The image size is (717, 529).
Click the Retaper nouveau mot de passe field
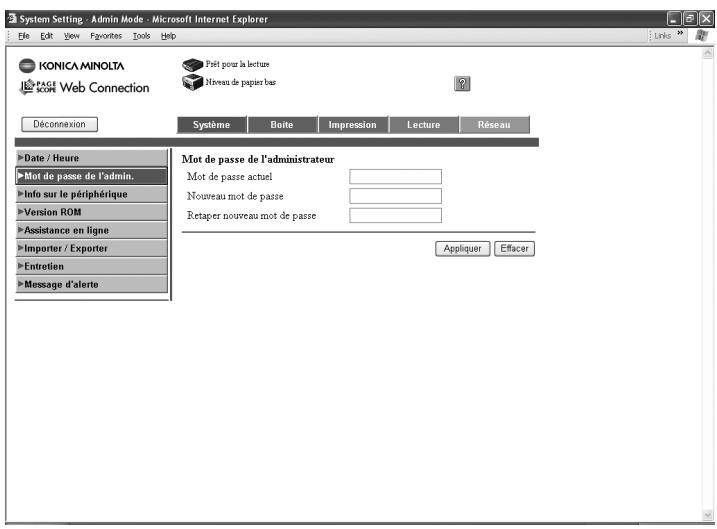(x=396, y=215)
